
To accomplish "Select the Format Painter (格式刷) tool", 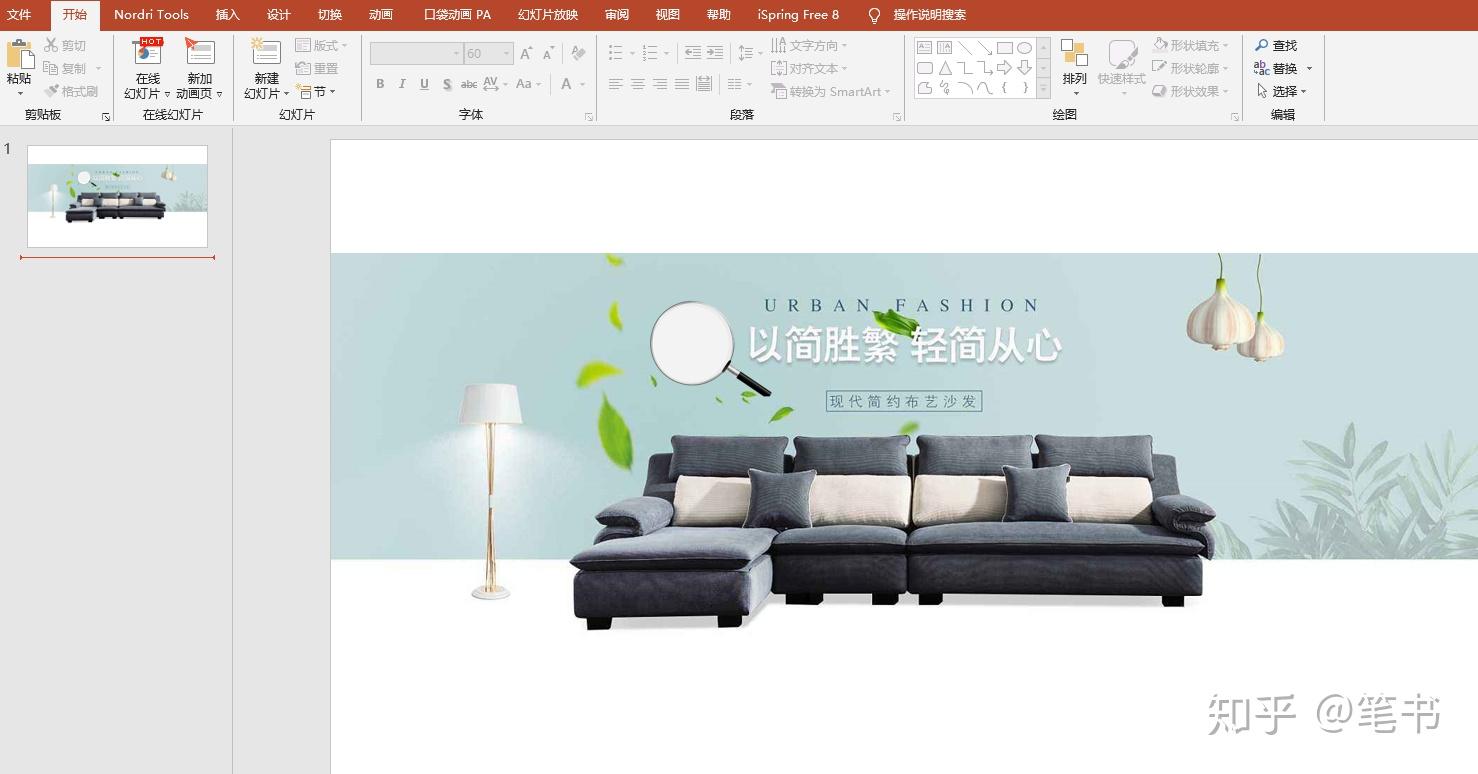I will coord(71,91).
